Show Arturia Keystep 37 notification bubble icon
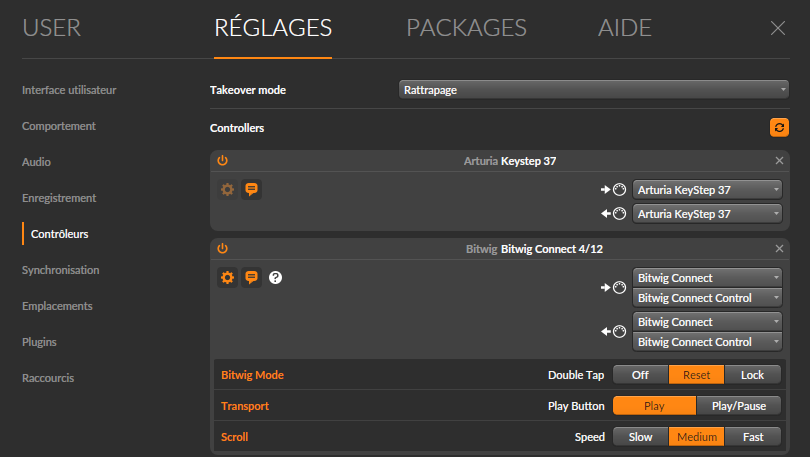 click(x=252, y=189)
